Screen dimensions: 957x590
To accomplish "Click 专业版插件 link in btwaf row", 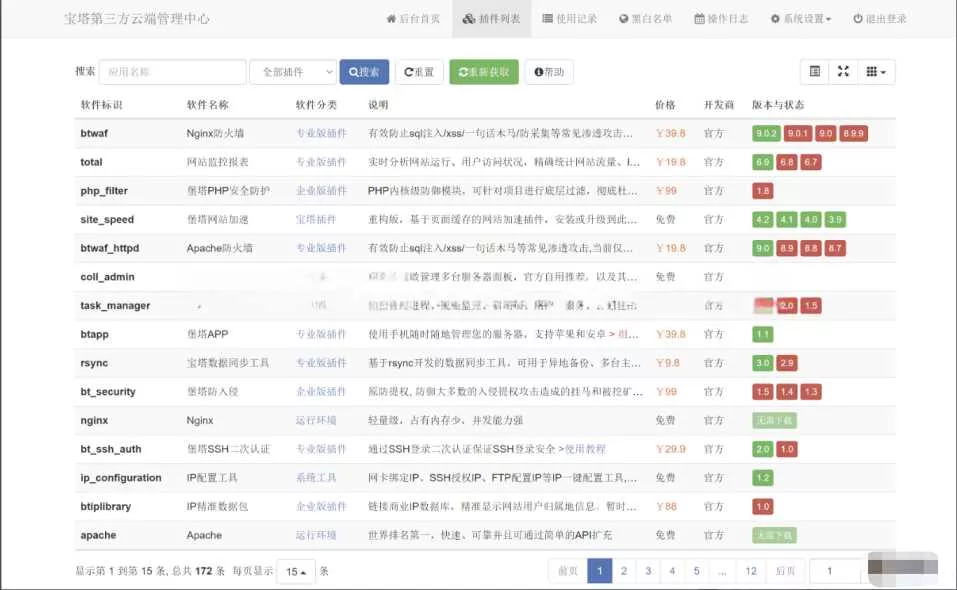I will [321, 133].
